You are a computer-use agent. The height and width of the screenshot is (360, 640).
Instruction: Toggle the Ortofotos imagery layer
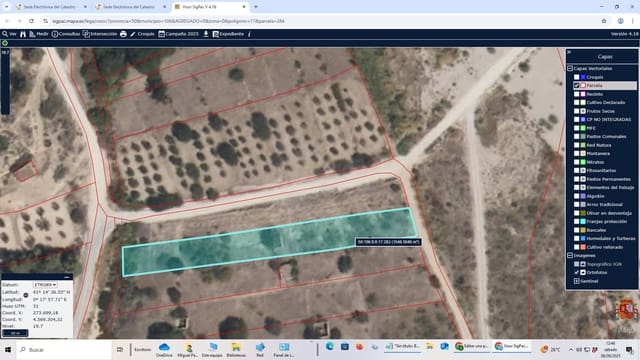576,272
